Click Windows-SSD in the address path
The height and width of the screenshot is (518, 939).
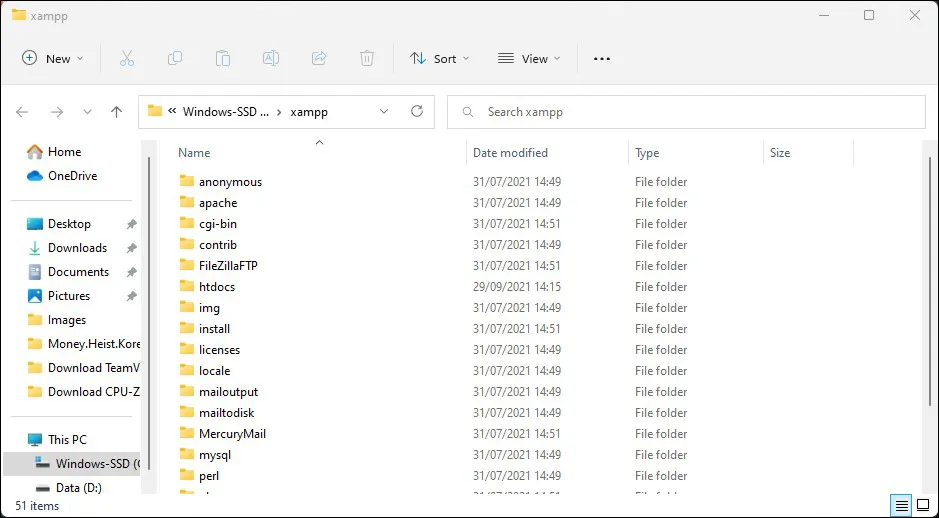tap(226, 112)
